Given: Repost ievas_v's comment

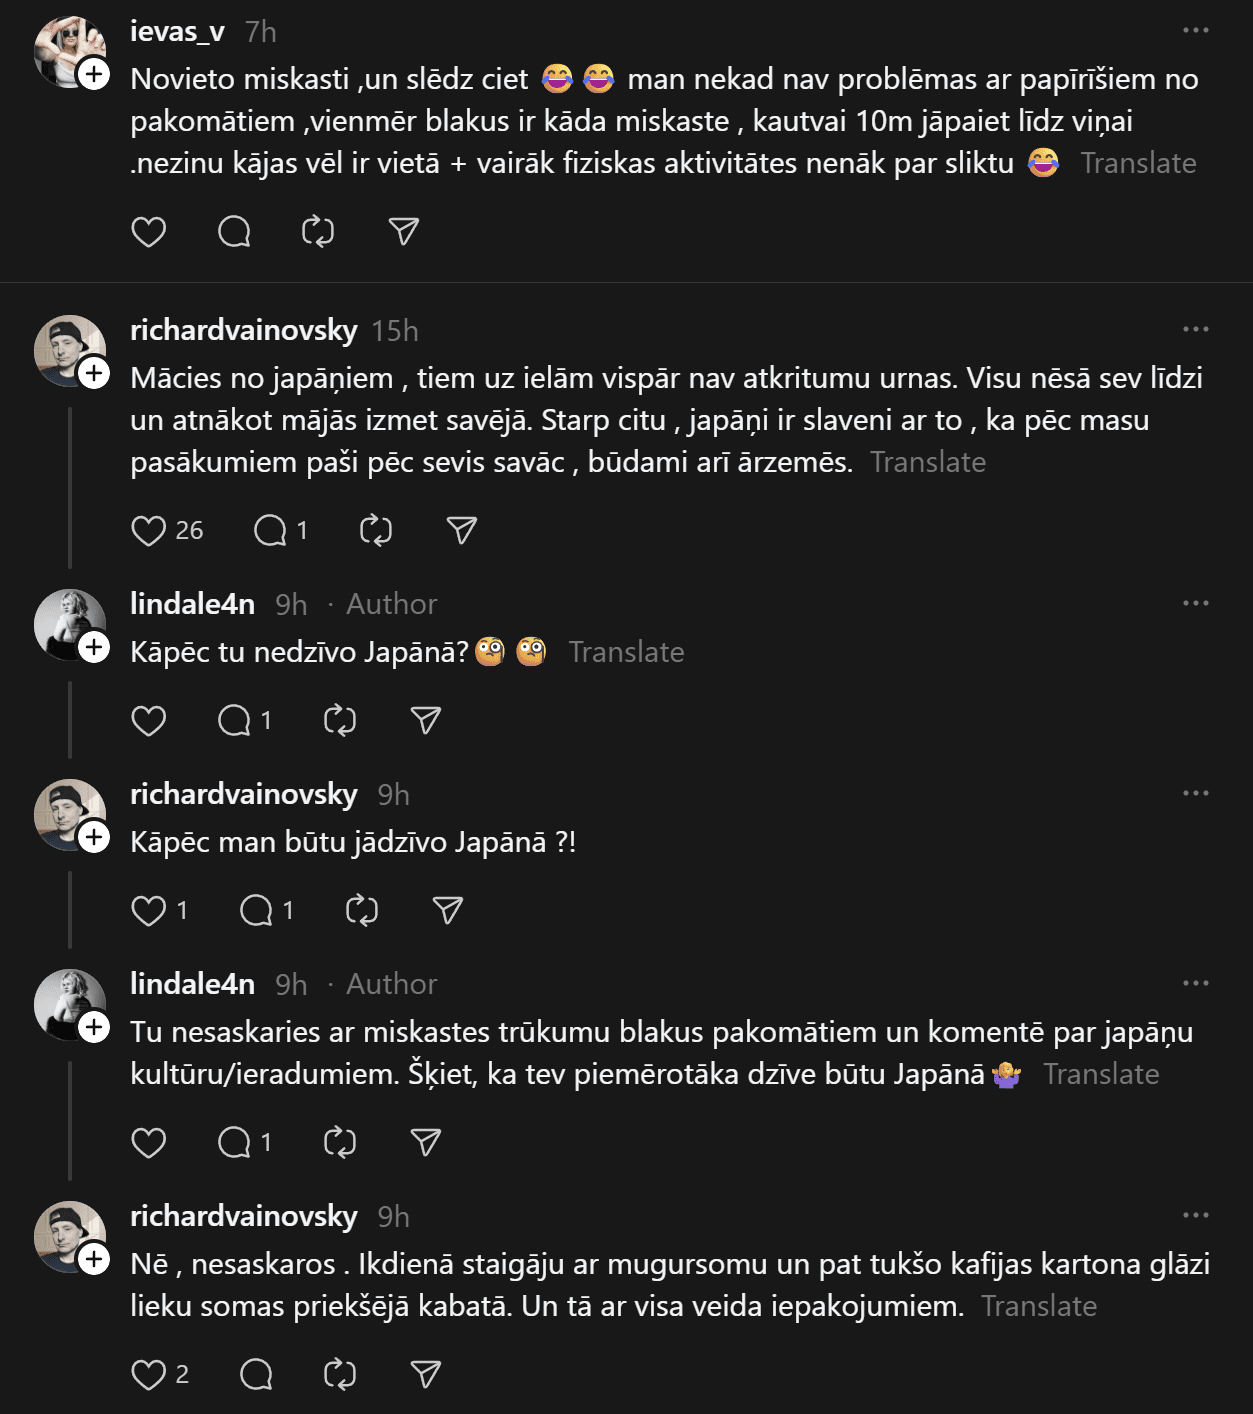Looking at the screenshot, I should (318, 232).
